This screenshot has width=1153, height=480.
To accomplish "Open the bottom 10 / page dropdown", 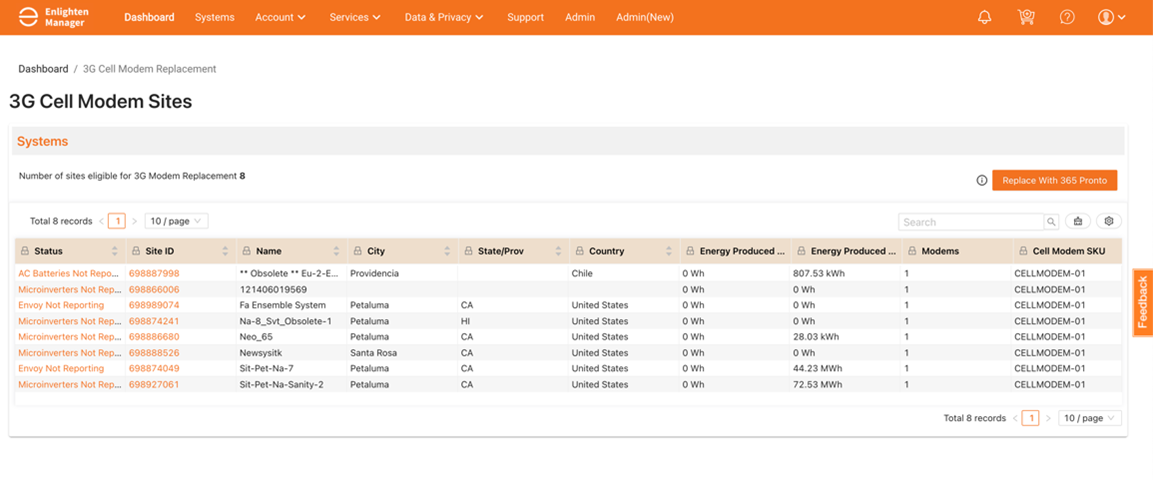I will point(1090,418).
